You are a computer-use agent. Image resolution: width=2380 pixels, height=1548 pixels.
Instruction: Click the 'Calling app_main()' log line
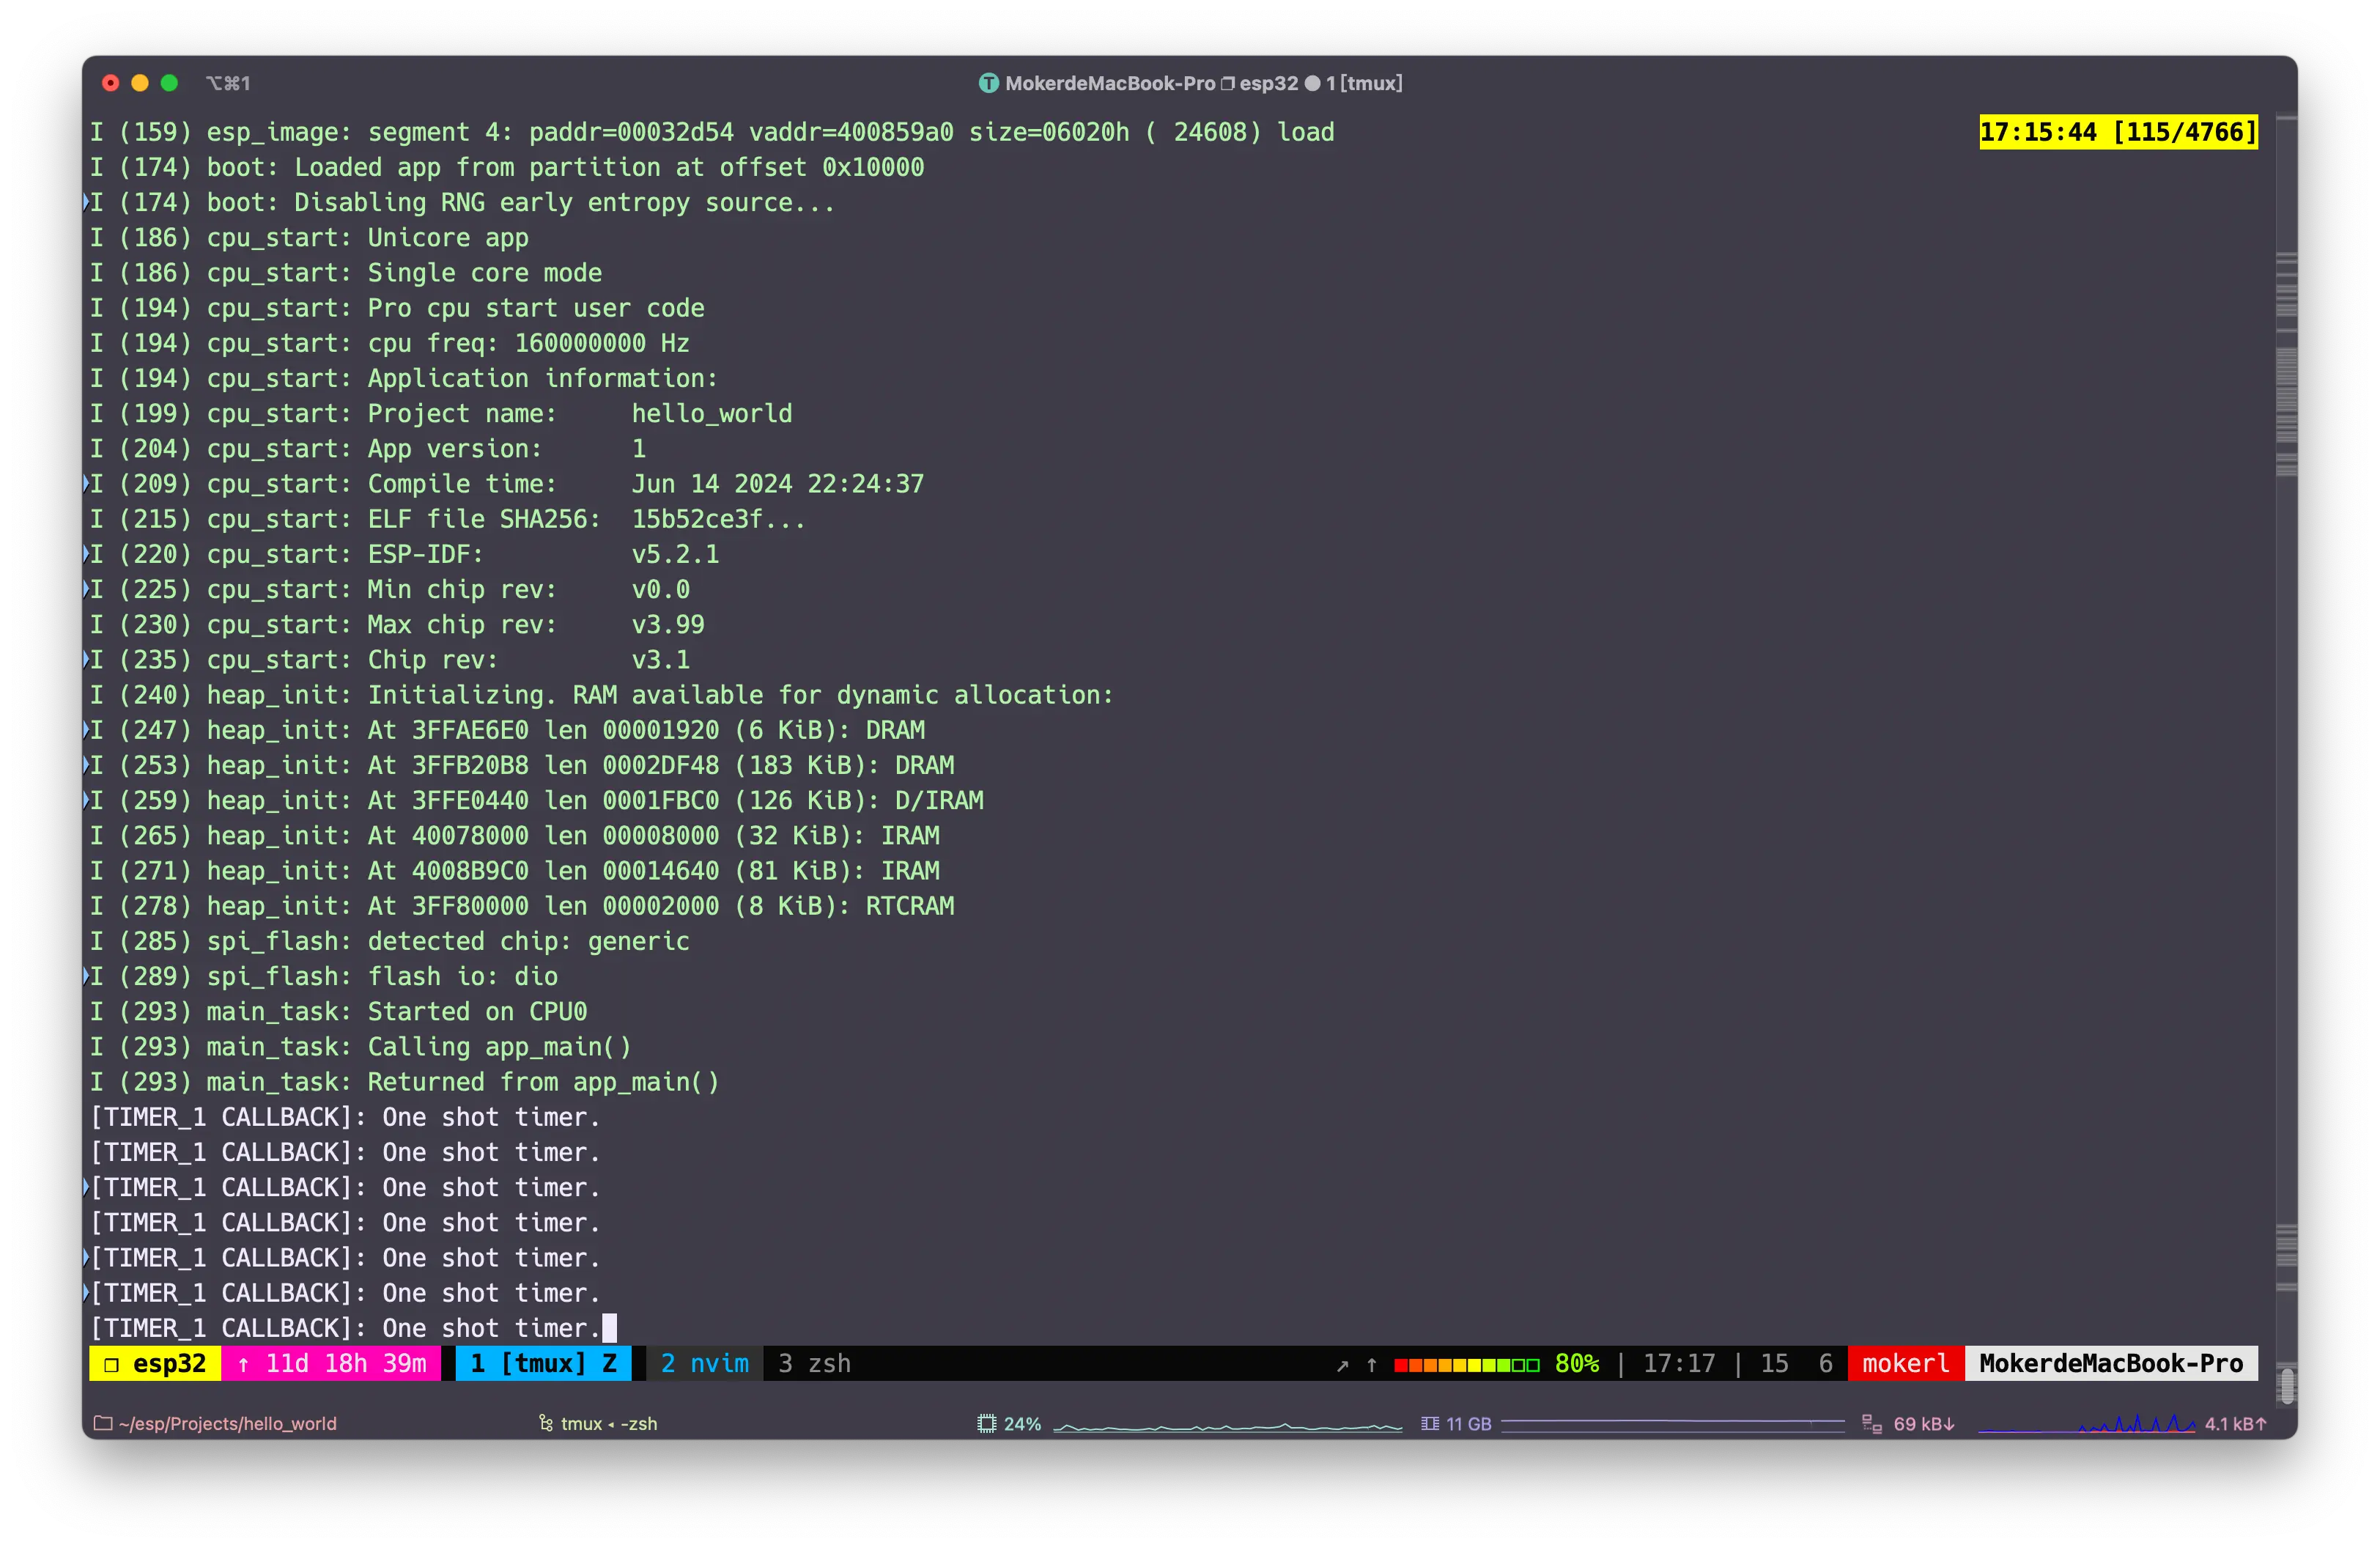point(360,1047)
